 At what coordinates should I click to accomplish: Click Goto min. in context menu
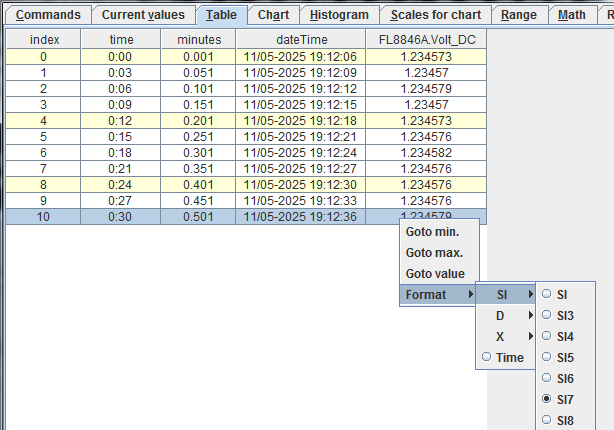(433, 231)
